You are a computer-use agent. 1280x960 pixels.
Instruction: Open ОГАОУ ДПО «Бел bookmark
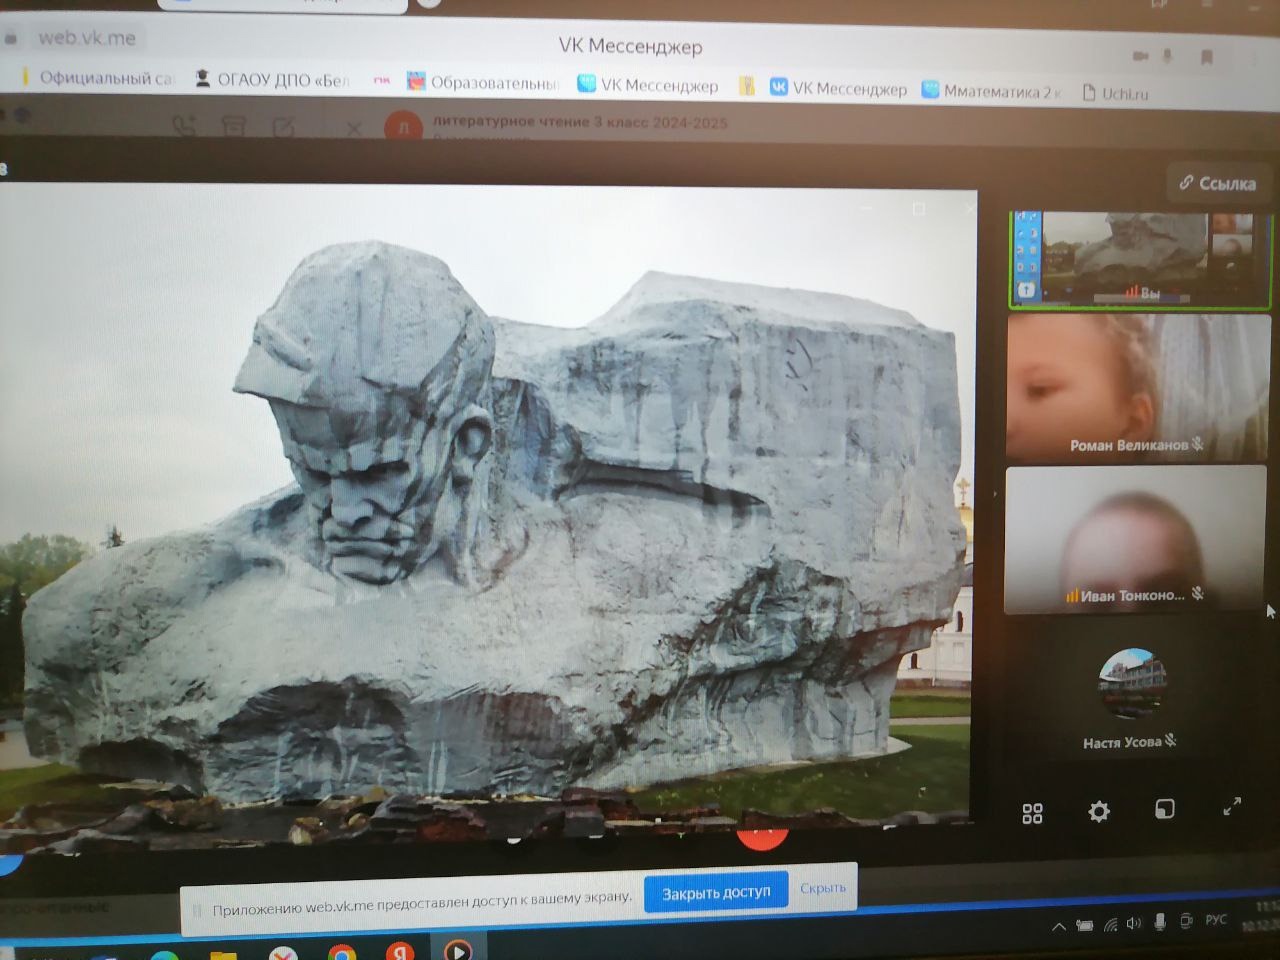click(x=272, y=79)
